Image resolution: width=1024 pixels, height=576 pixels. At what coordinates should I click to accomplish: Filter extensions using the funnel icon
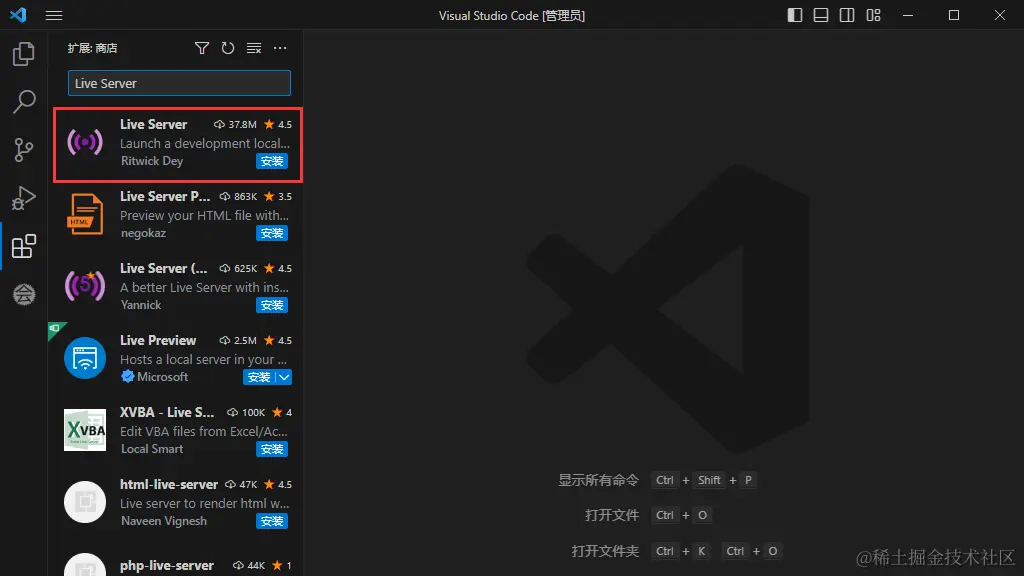202,48
